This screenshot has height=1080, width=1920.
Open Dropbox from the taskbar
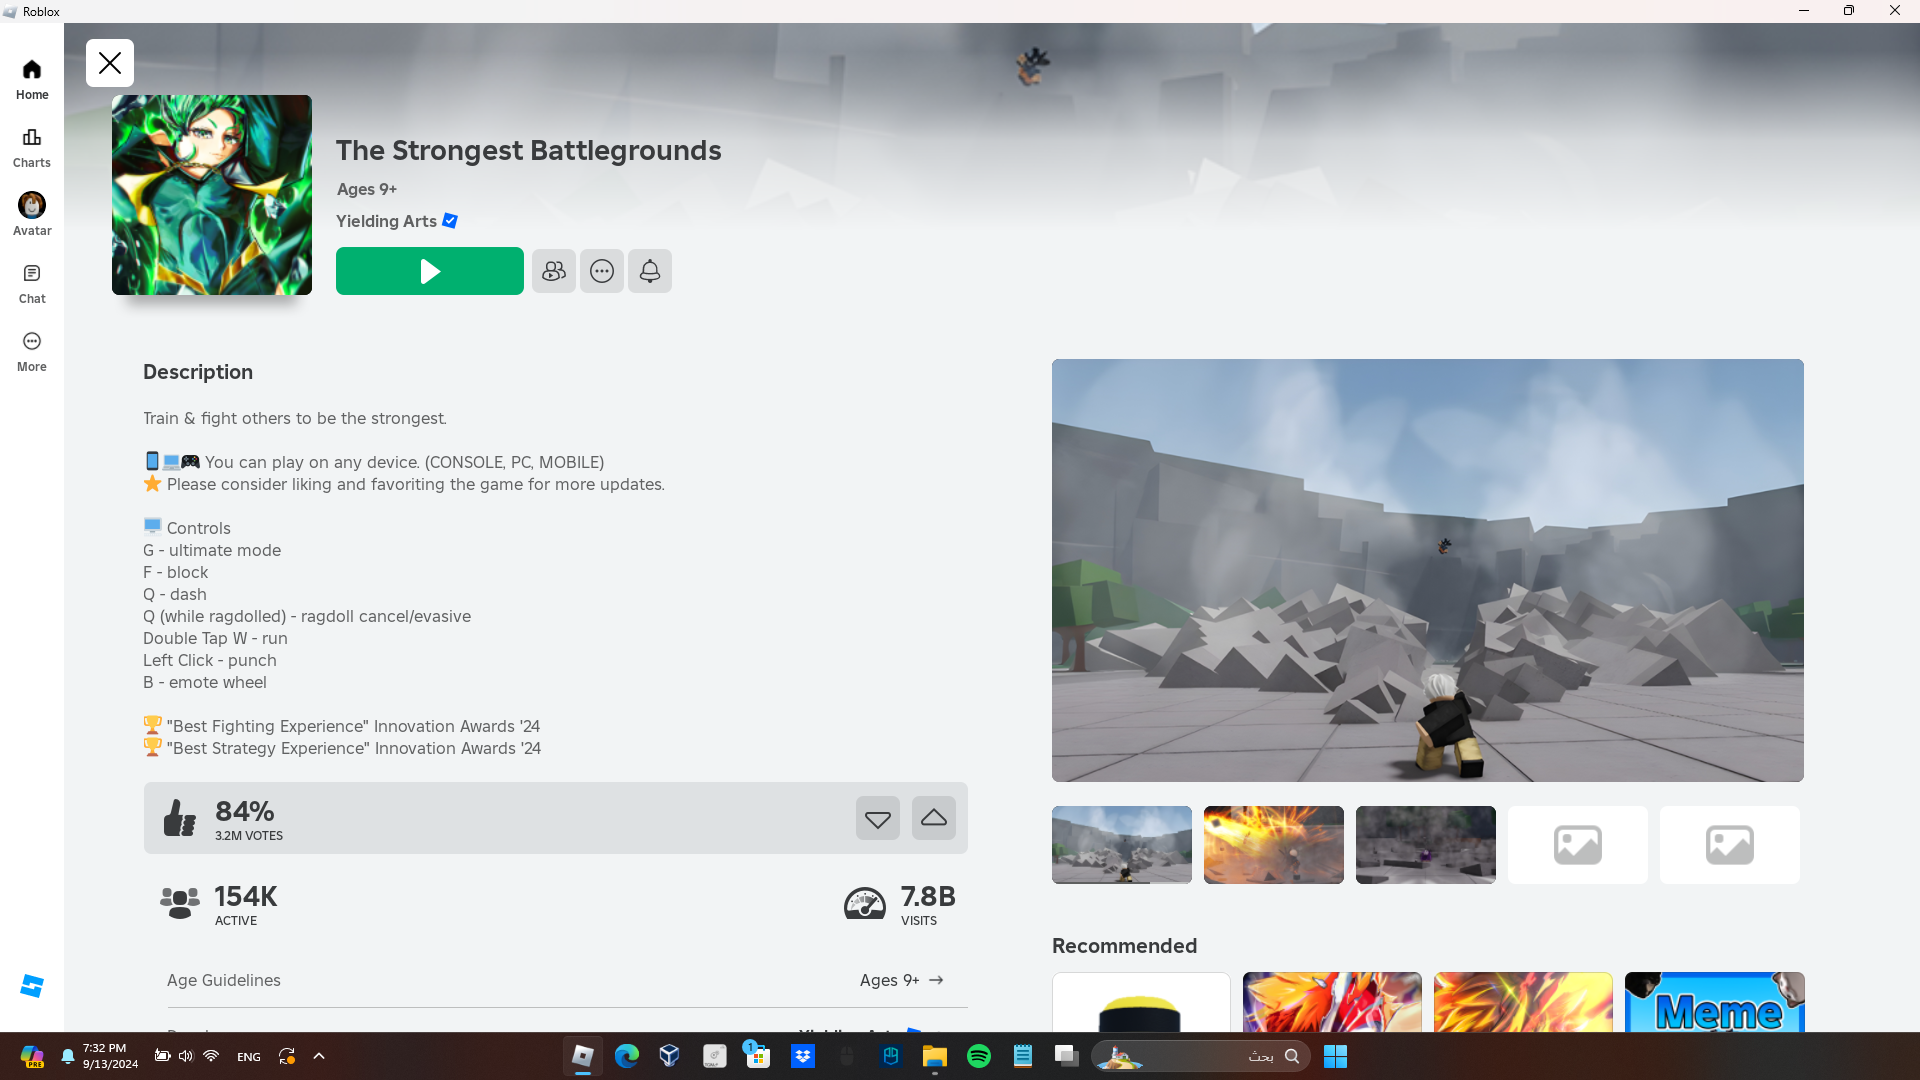point(803,1056)
